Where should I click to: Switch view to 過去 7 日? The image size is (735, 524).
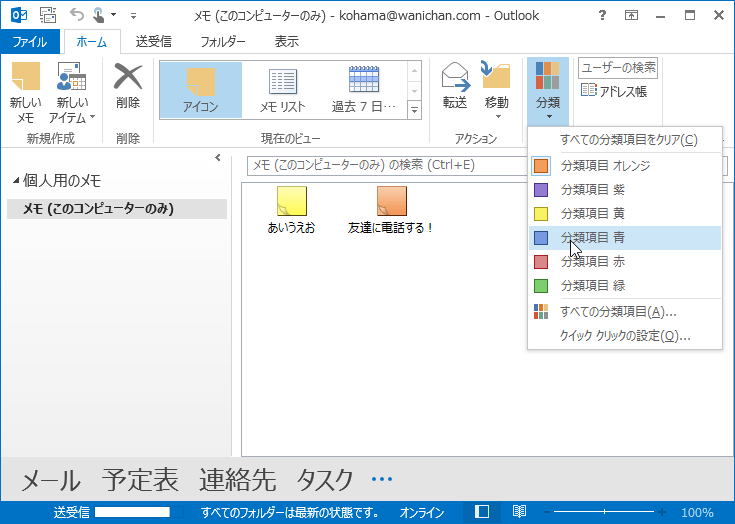click(x=364, y=90)
